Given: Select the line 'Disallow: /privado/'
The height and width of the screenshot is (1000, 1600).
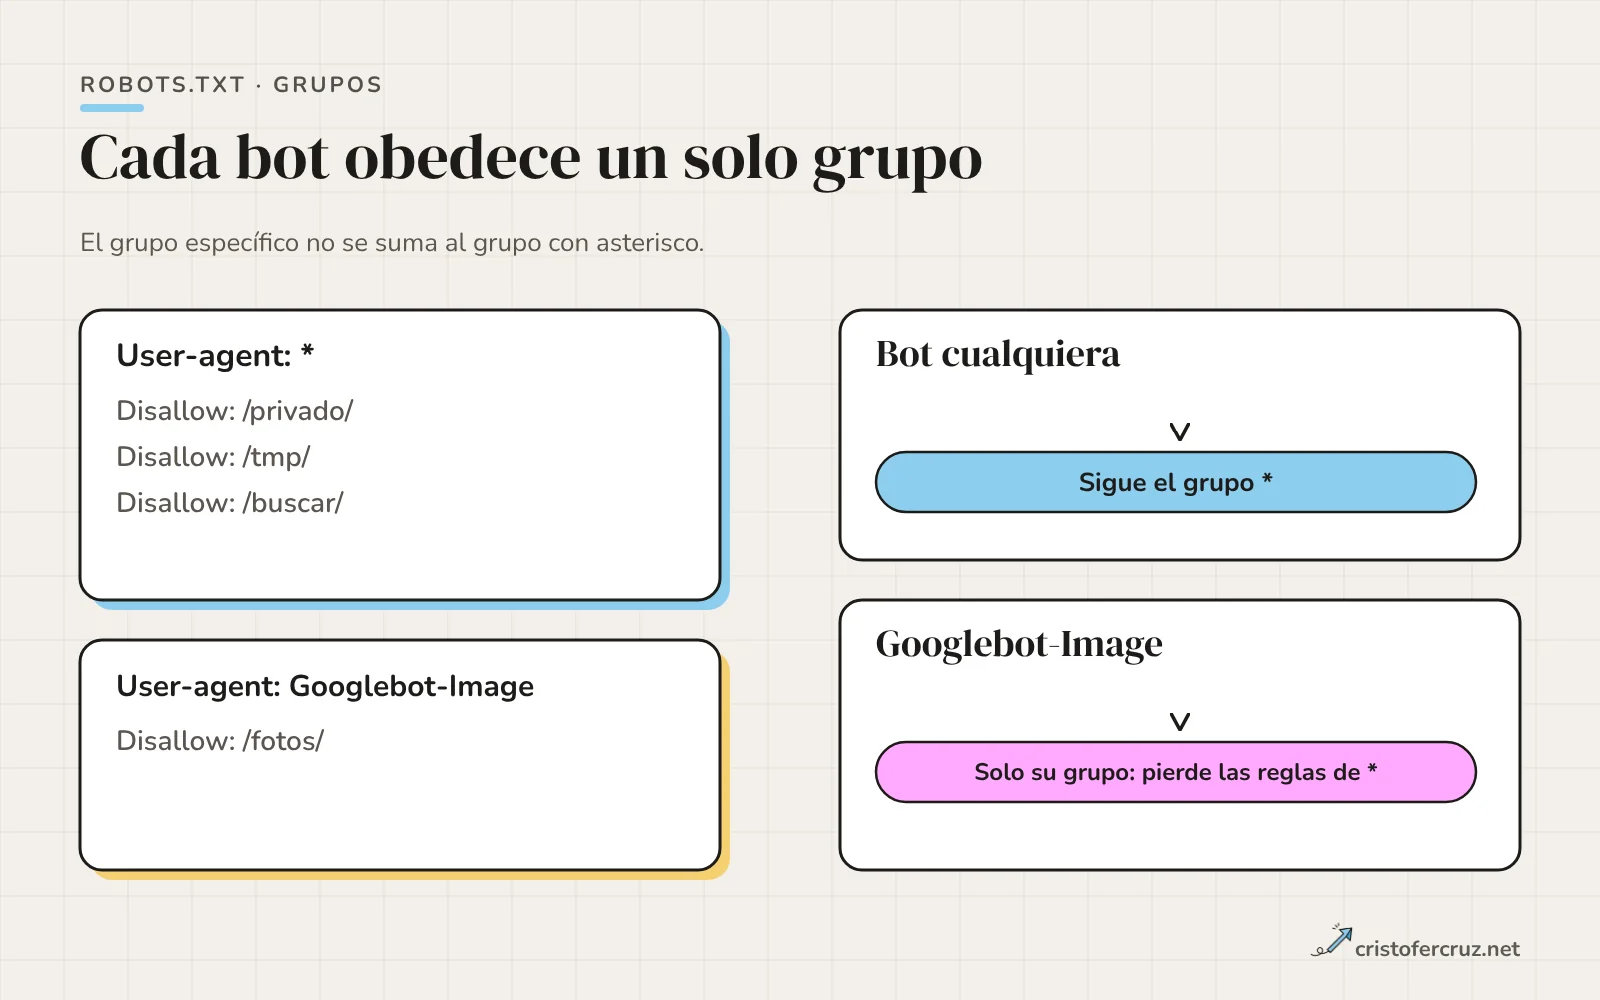Looking at the screenshot, I should pos(235,411).
